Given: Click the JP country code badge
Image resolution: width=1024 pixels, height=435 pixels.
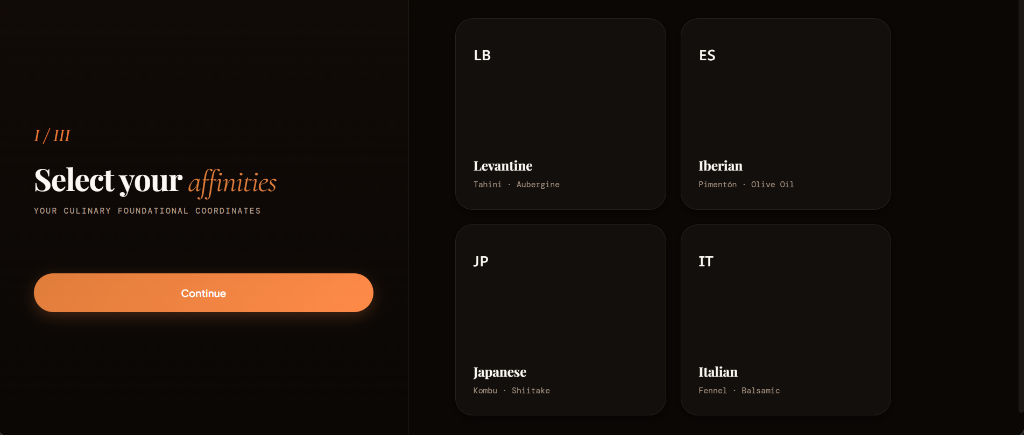Looking at the screenshot, I should (481, 261).
